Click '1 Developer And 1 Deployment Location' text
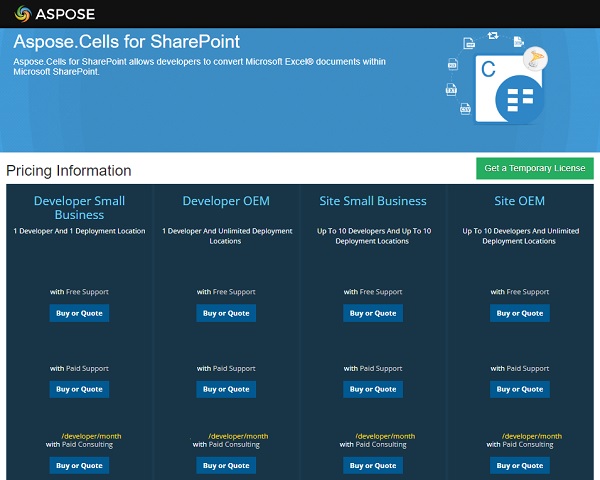This screenshot has width=600, height=480. [x=79, y=231]
